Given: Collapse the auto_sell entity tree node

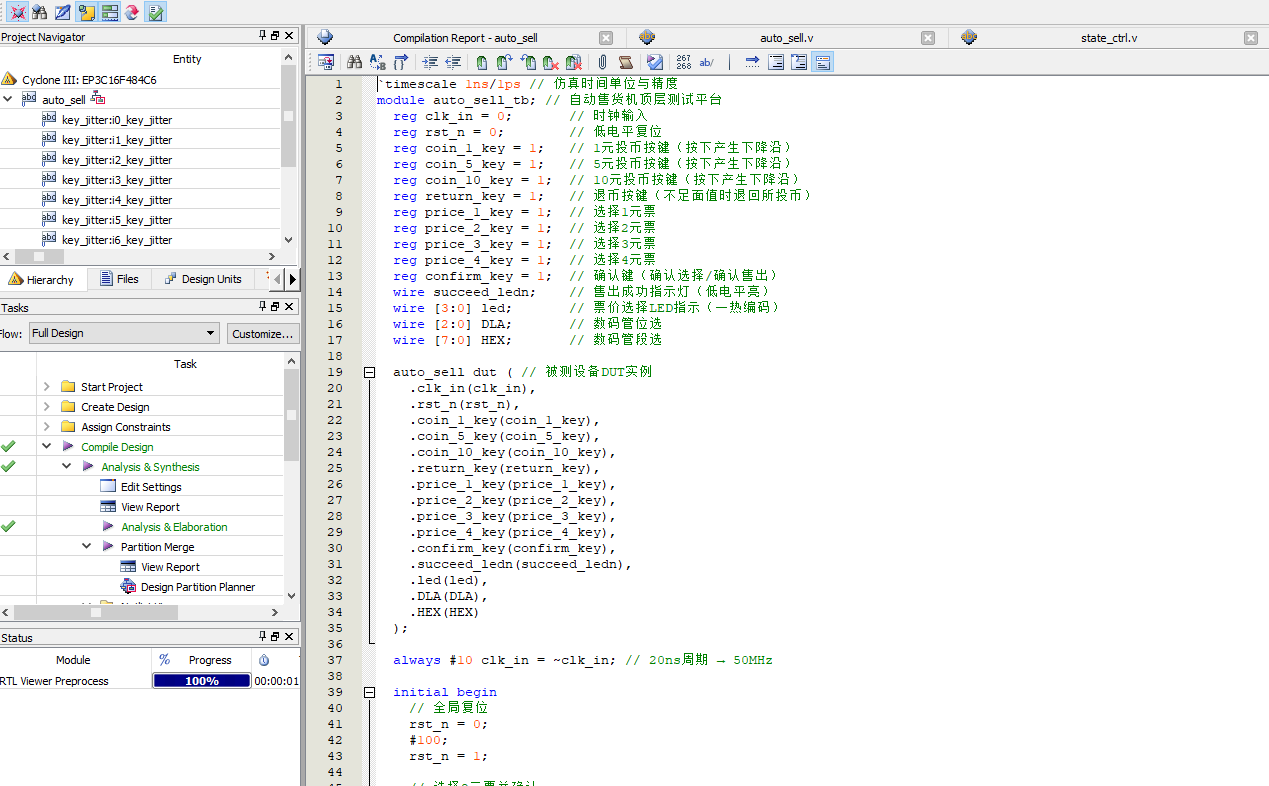Looking at the screenshot, I should pos(8,100).
